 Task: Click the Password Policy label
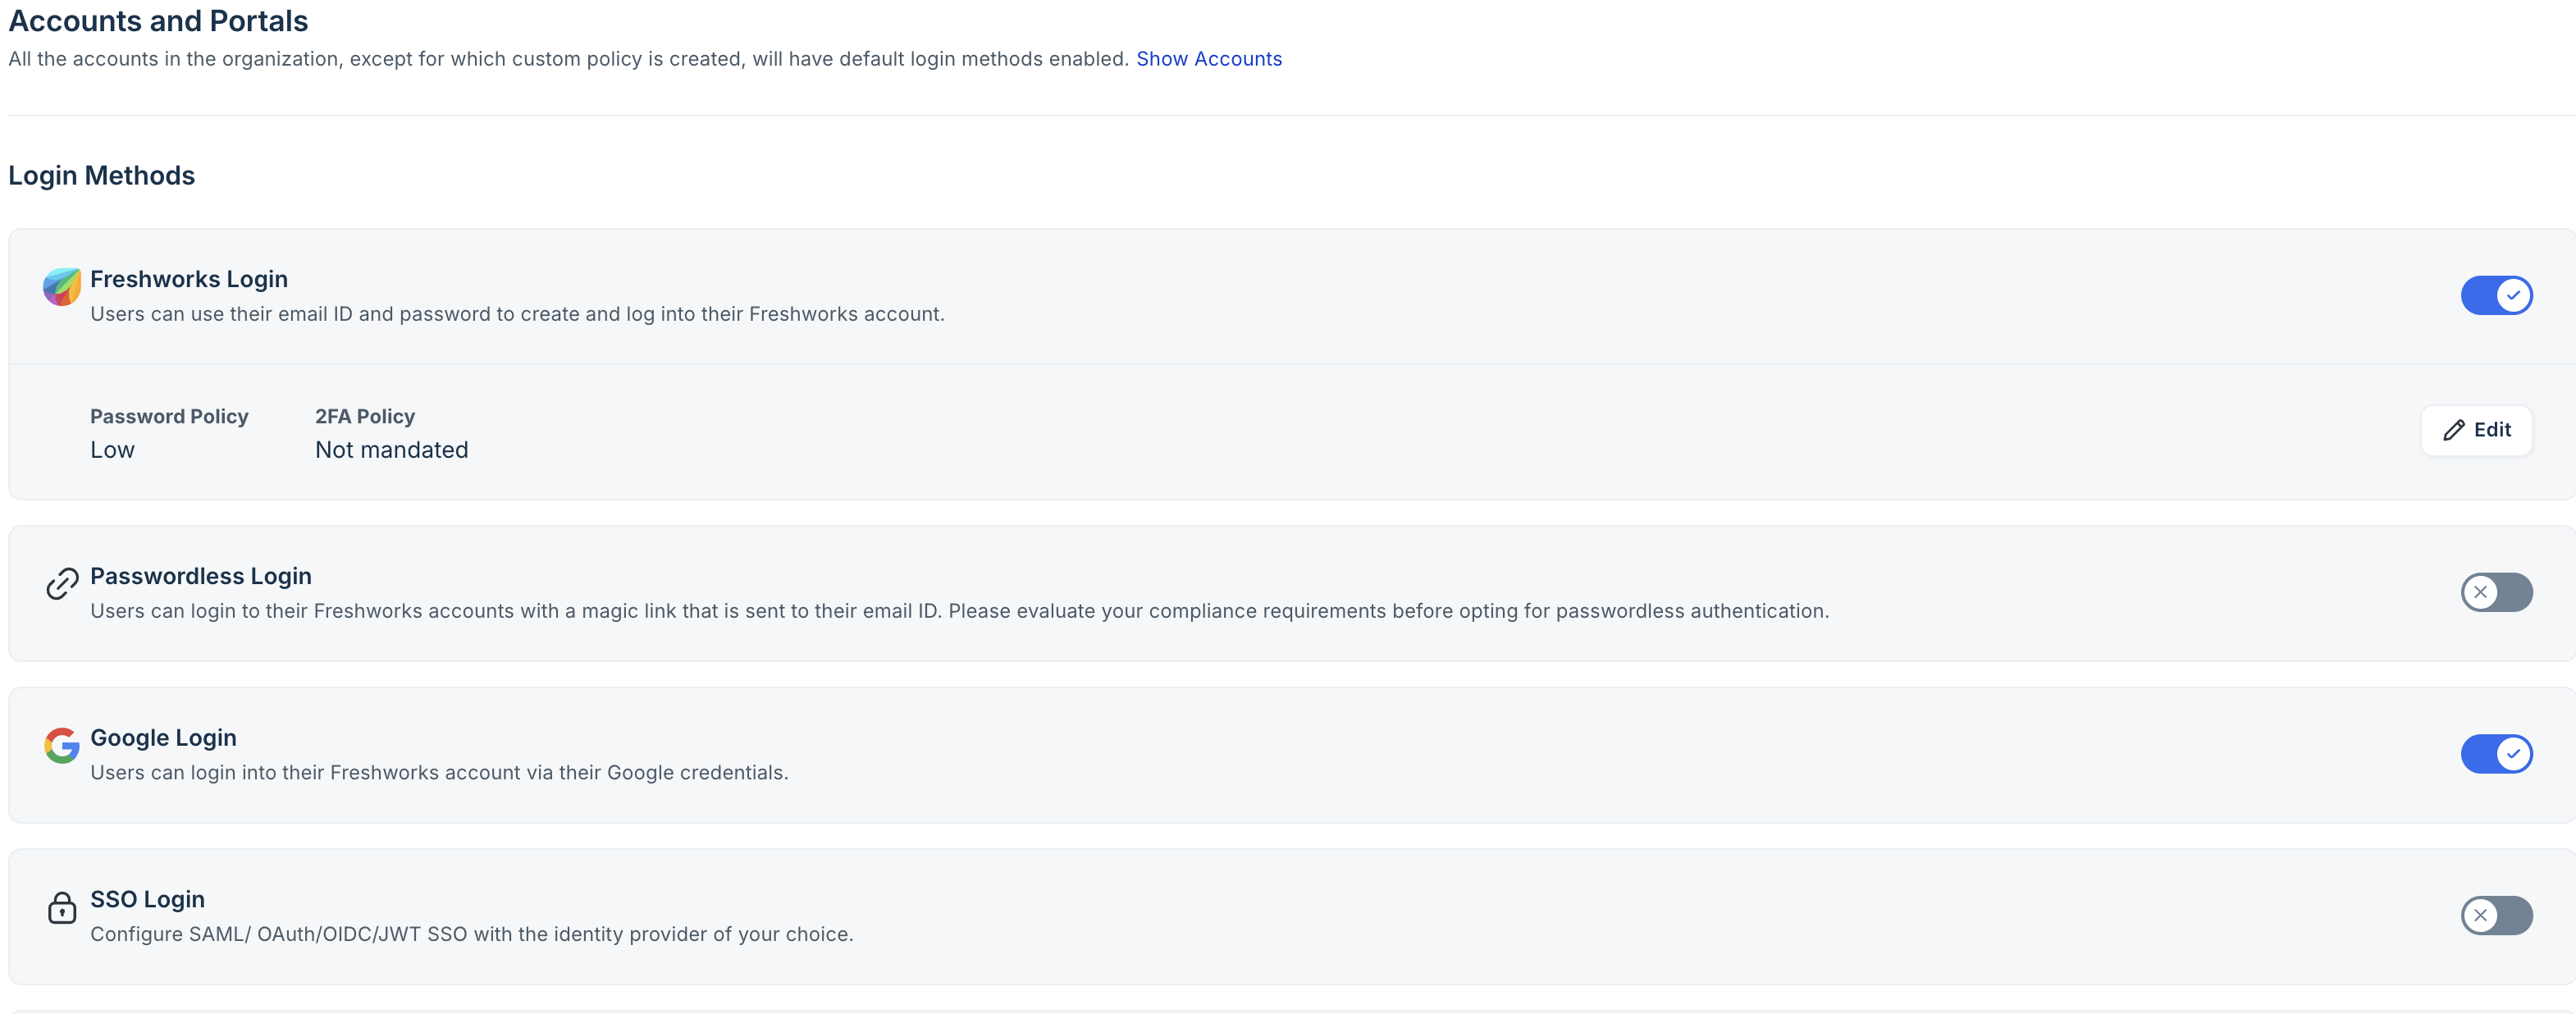coord(169,416)
